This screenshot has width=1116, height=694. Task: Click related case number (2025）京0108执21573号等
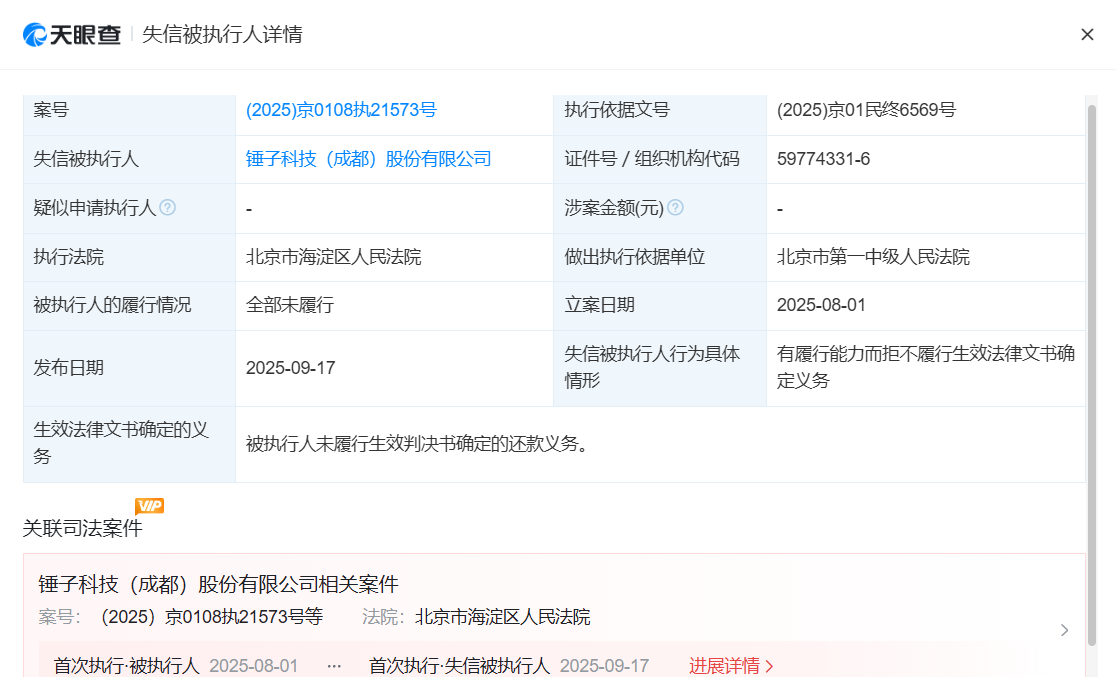click(x=212, y=616)
